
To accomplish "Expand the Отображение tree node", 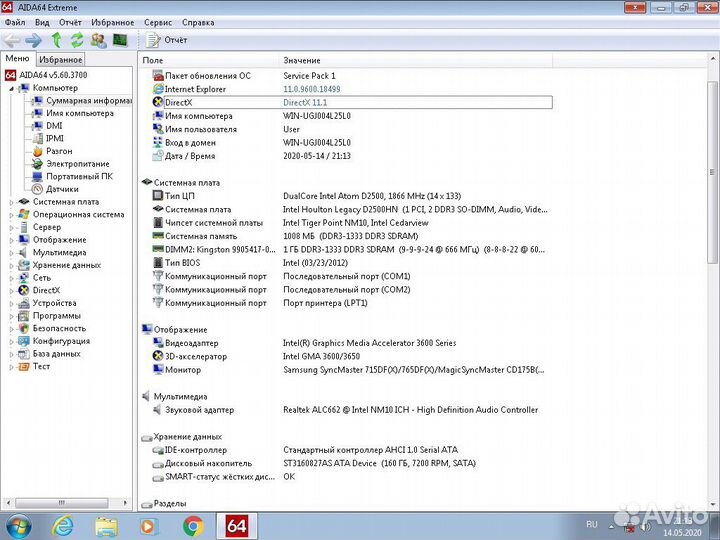I will [11, 240].
